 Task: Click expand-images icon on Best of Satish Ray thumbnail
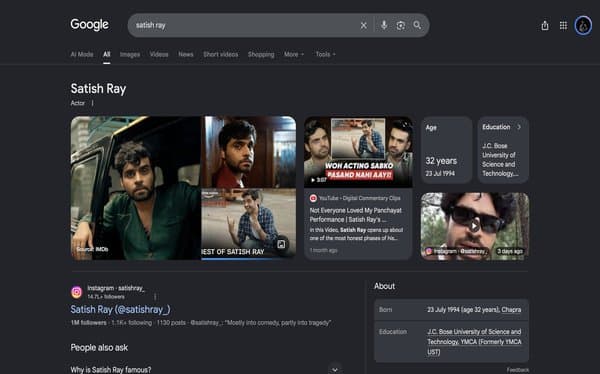[281, 244]
